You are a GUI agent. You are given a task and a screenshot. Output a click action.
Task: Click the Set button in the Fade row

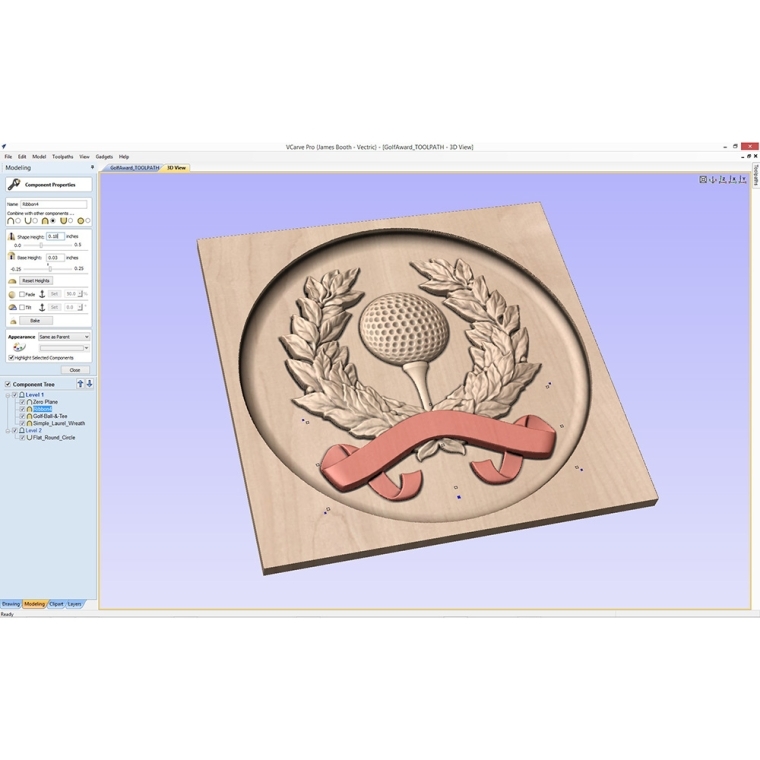pos(54,294)
